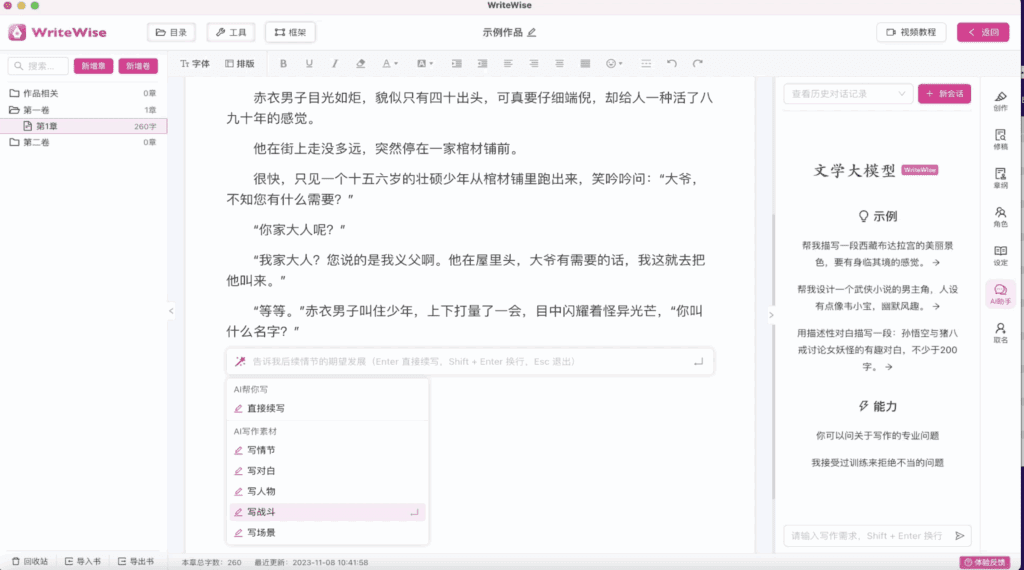1024x570 pixels.
Task: Click the 输入写作需求 chat input field
Action: tap(866, 536)
